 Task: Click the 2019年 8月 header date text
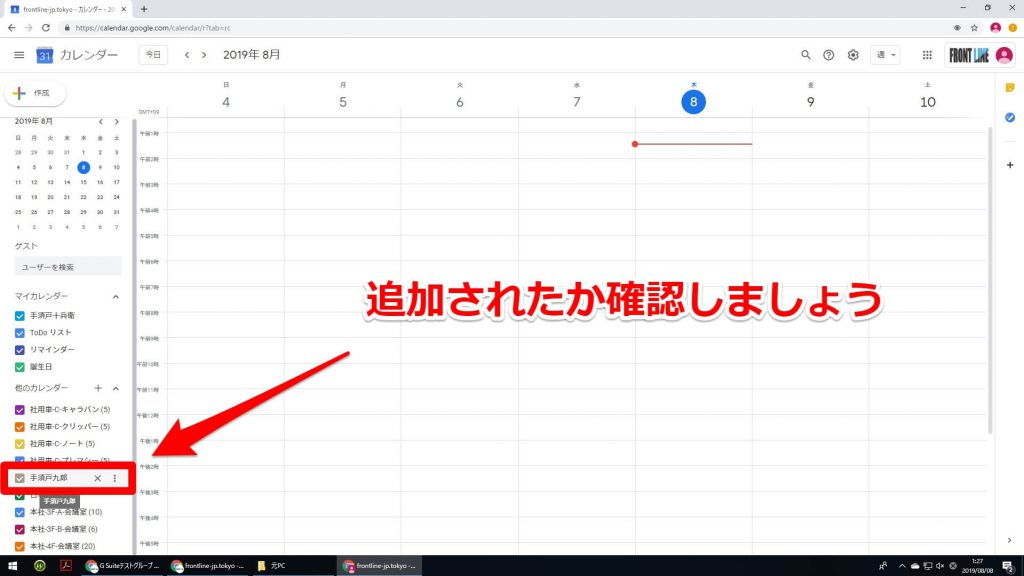251,55
